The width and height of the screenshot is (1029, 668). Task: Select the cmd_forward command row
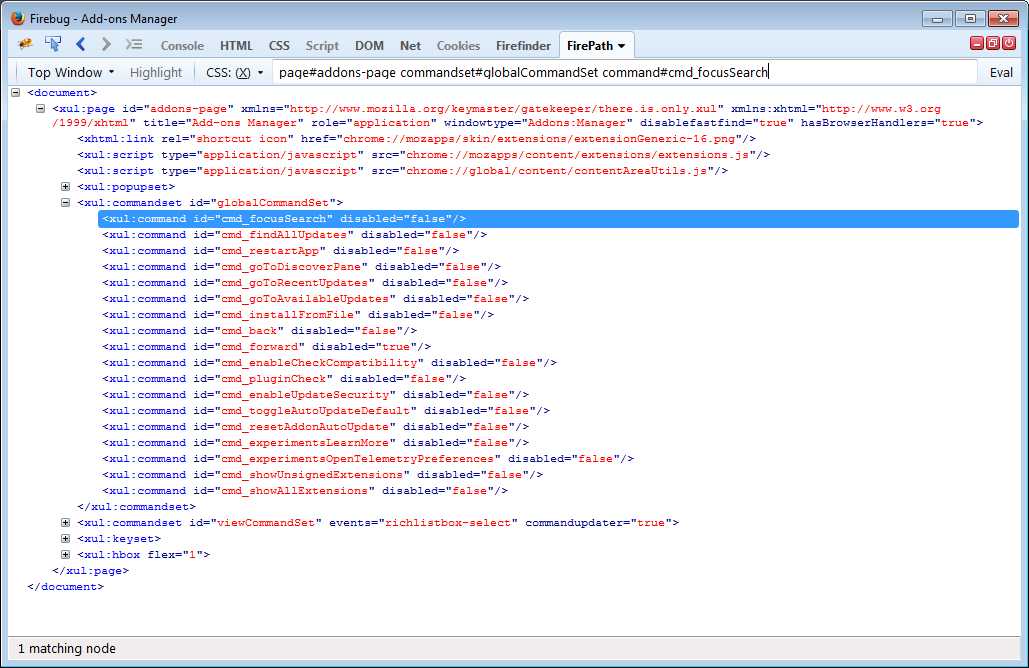coord(266,346)
